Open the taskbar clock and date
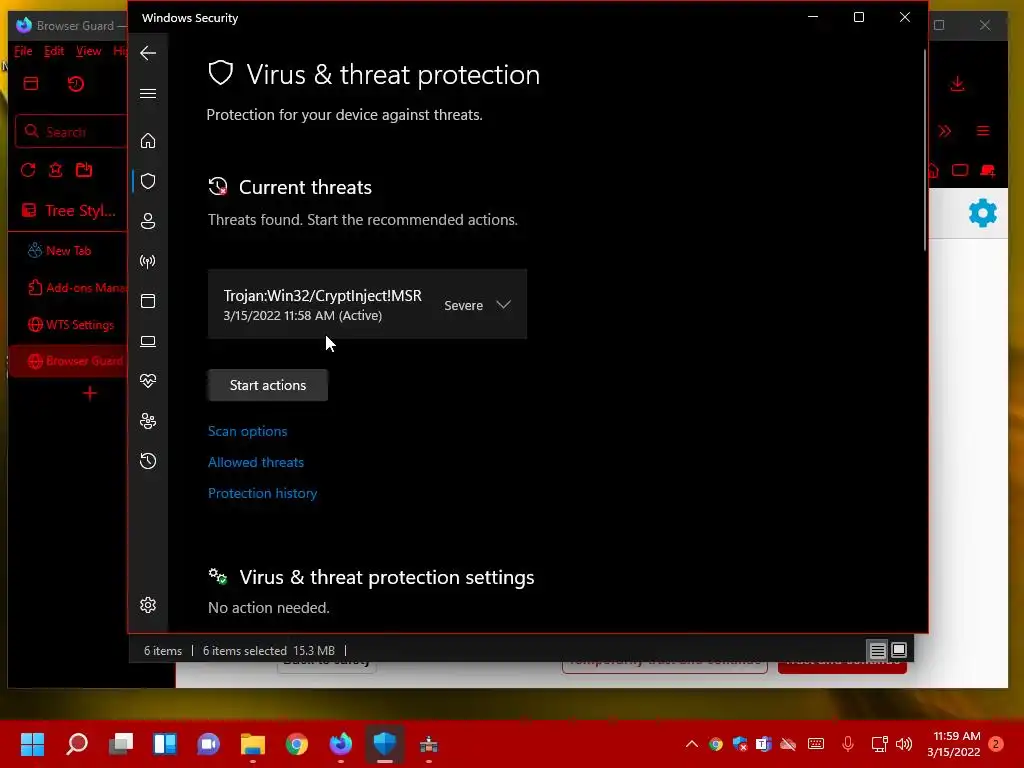Viewport: 1024px width, 768px height. 954,744
